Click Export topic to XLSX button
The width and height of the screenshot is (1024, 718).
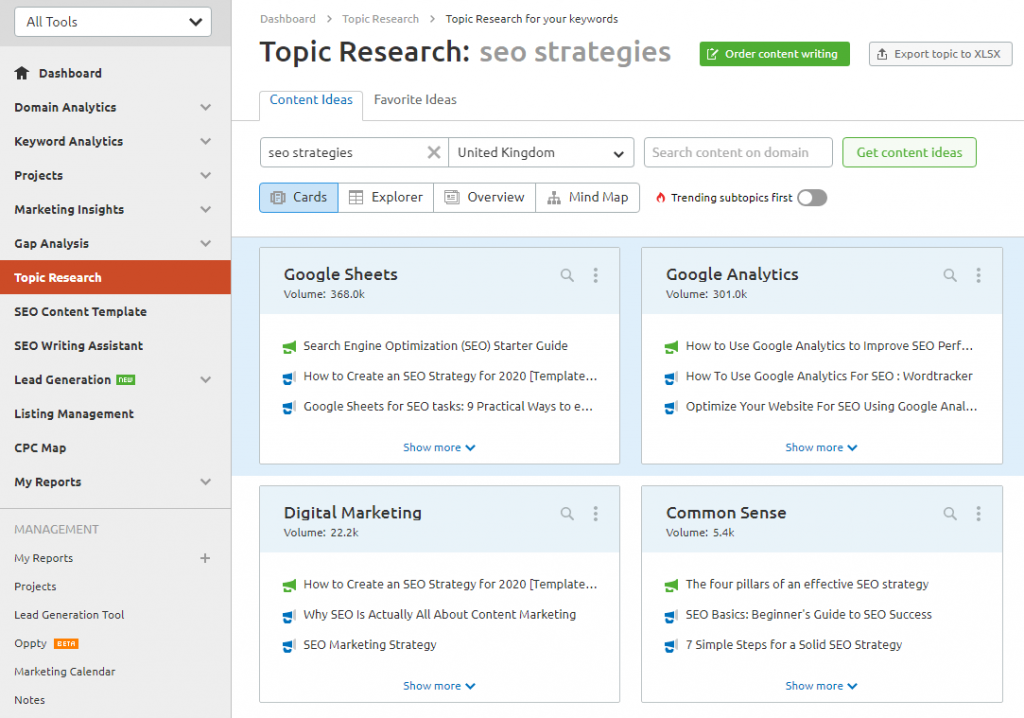[940, 54]
